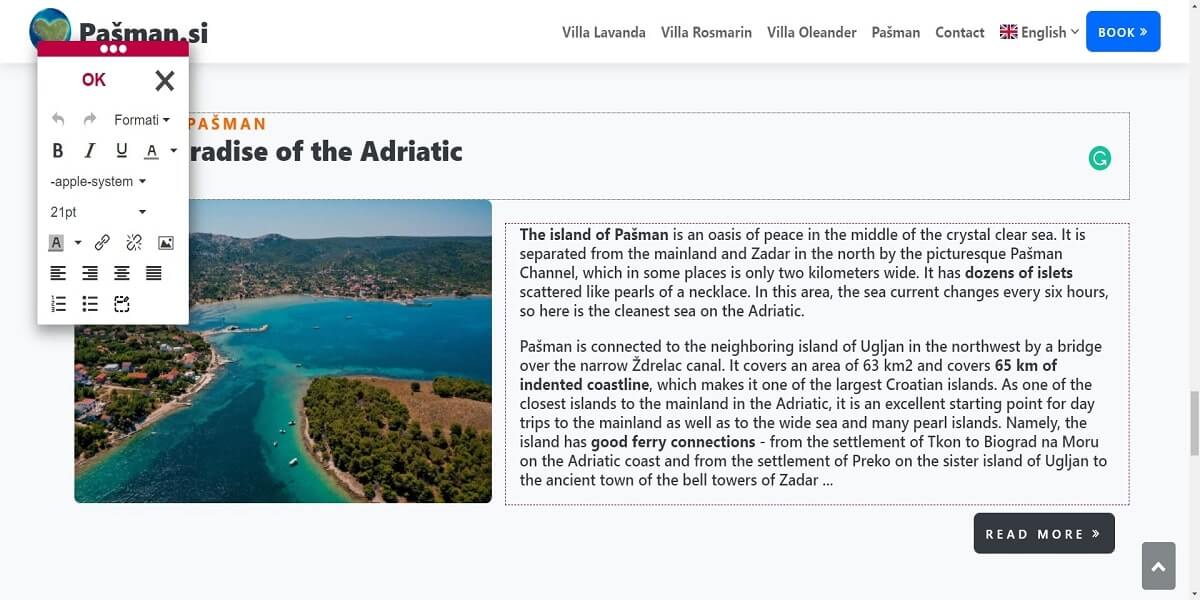Insert a bulleted list
1200x600 pixels.
(90, 304)
